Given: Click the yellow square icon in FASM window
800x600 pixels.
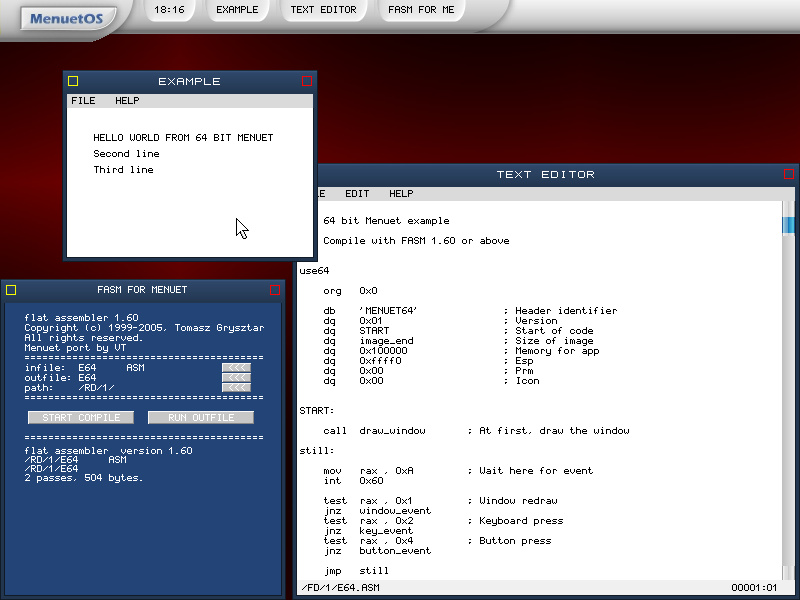Looking at the screenshot, I should coord(11,290).
